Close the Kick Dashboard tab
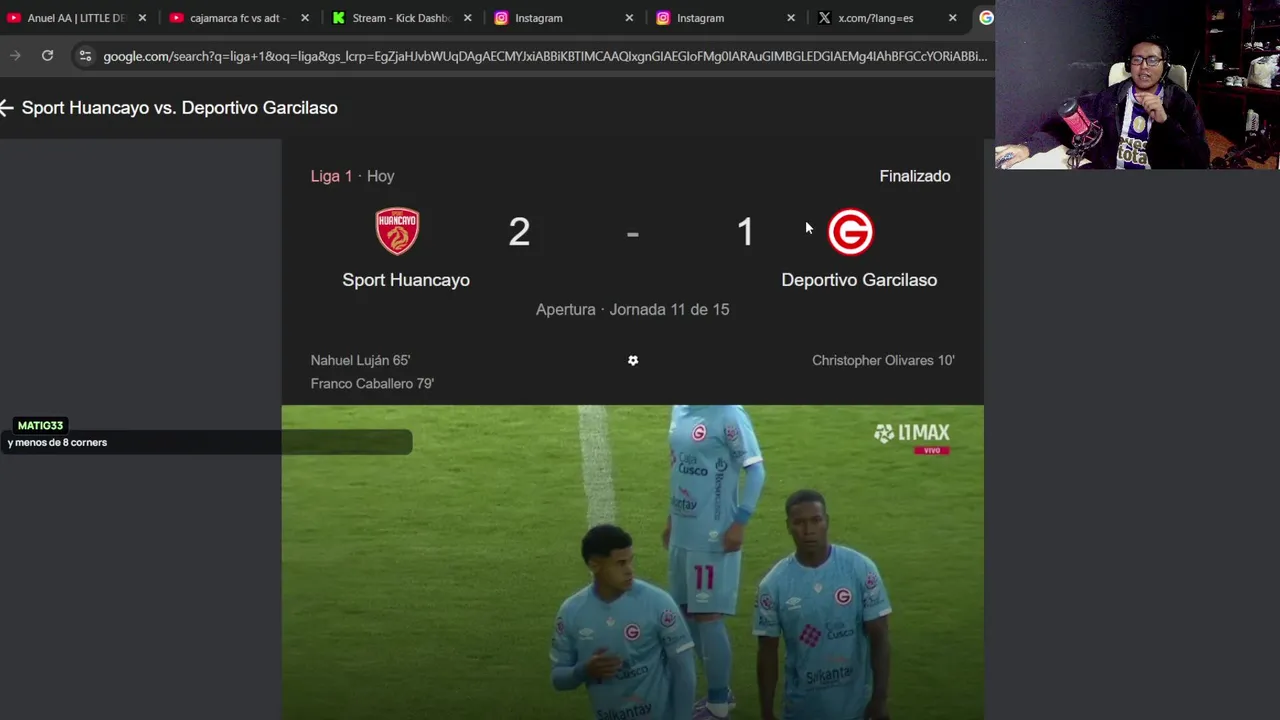This screenshot has width=1280, height=720. 467,18
